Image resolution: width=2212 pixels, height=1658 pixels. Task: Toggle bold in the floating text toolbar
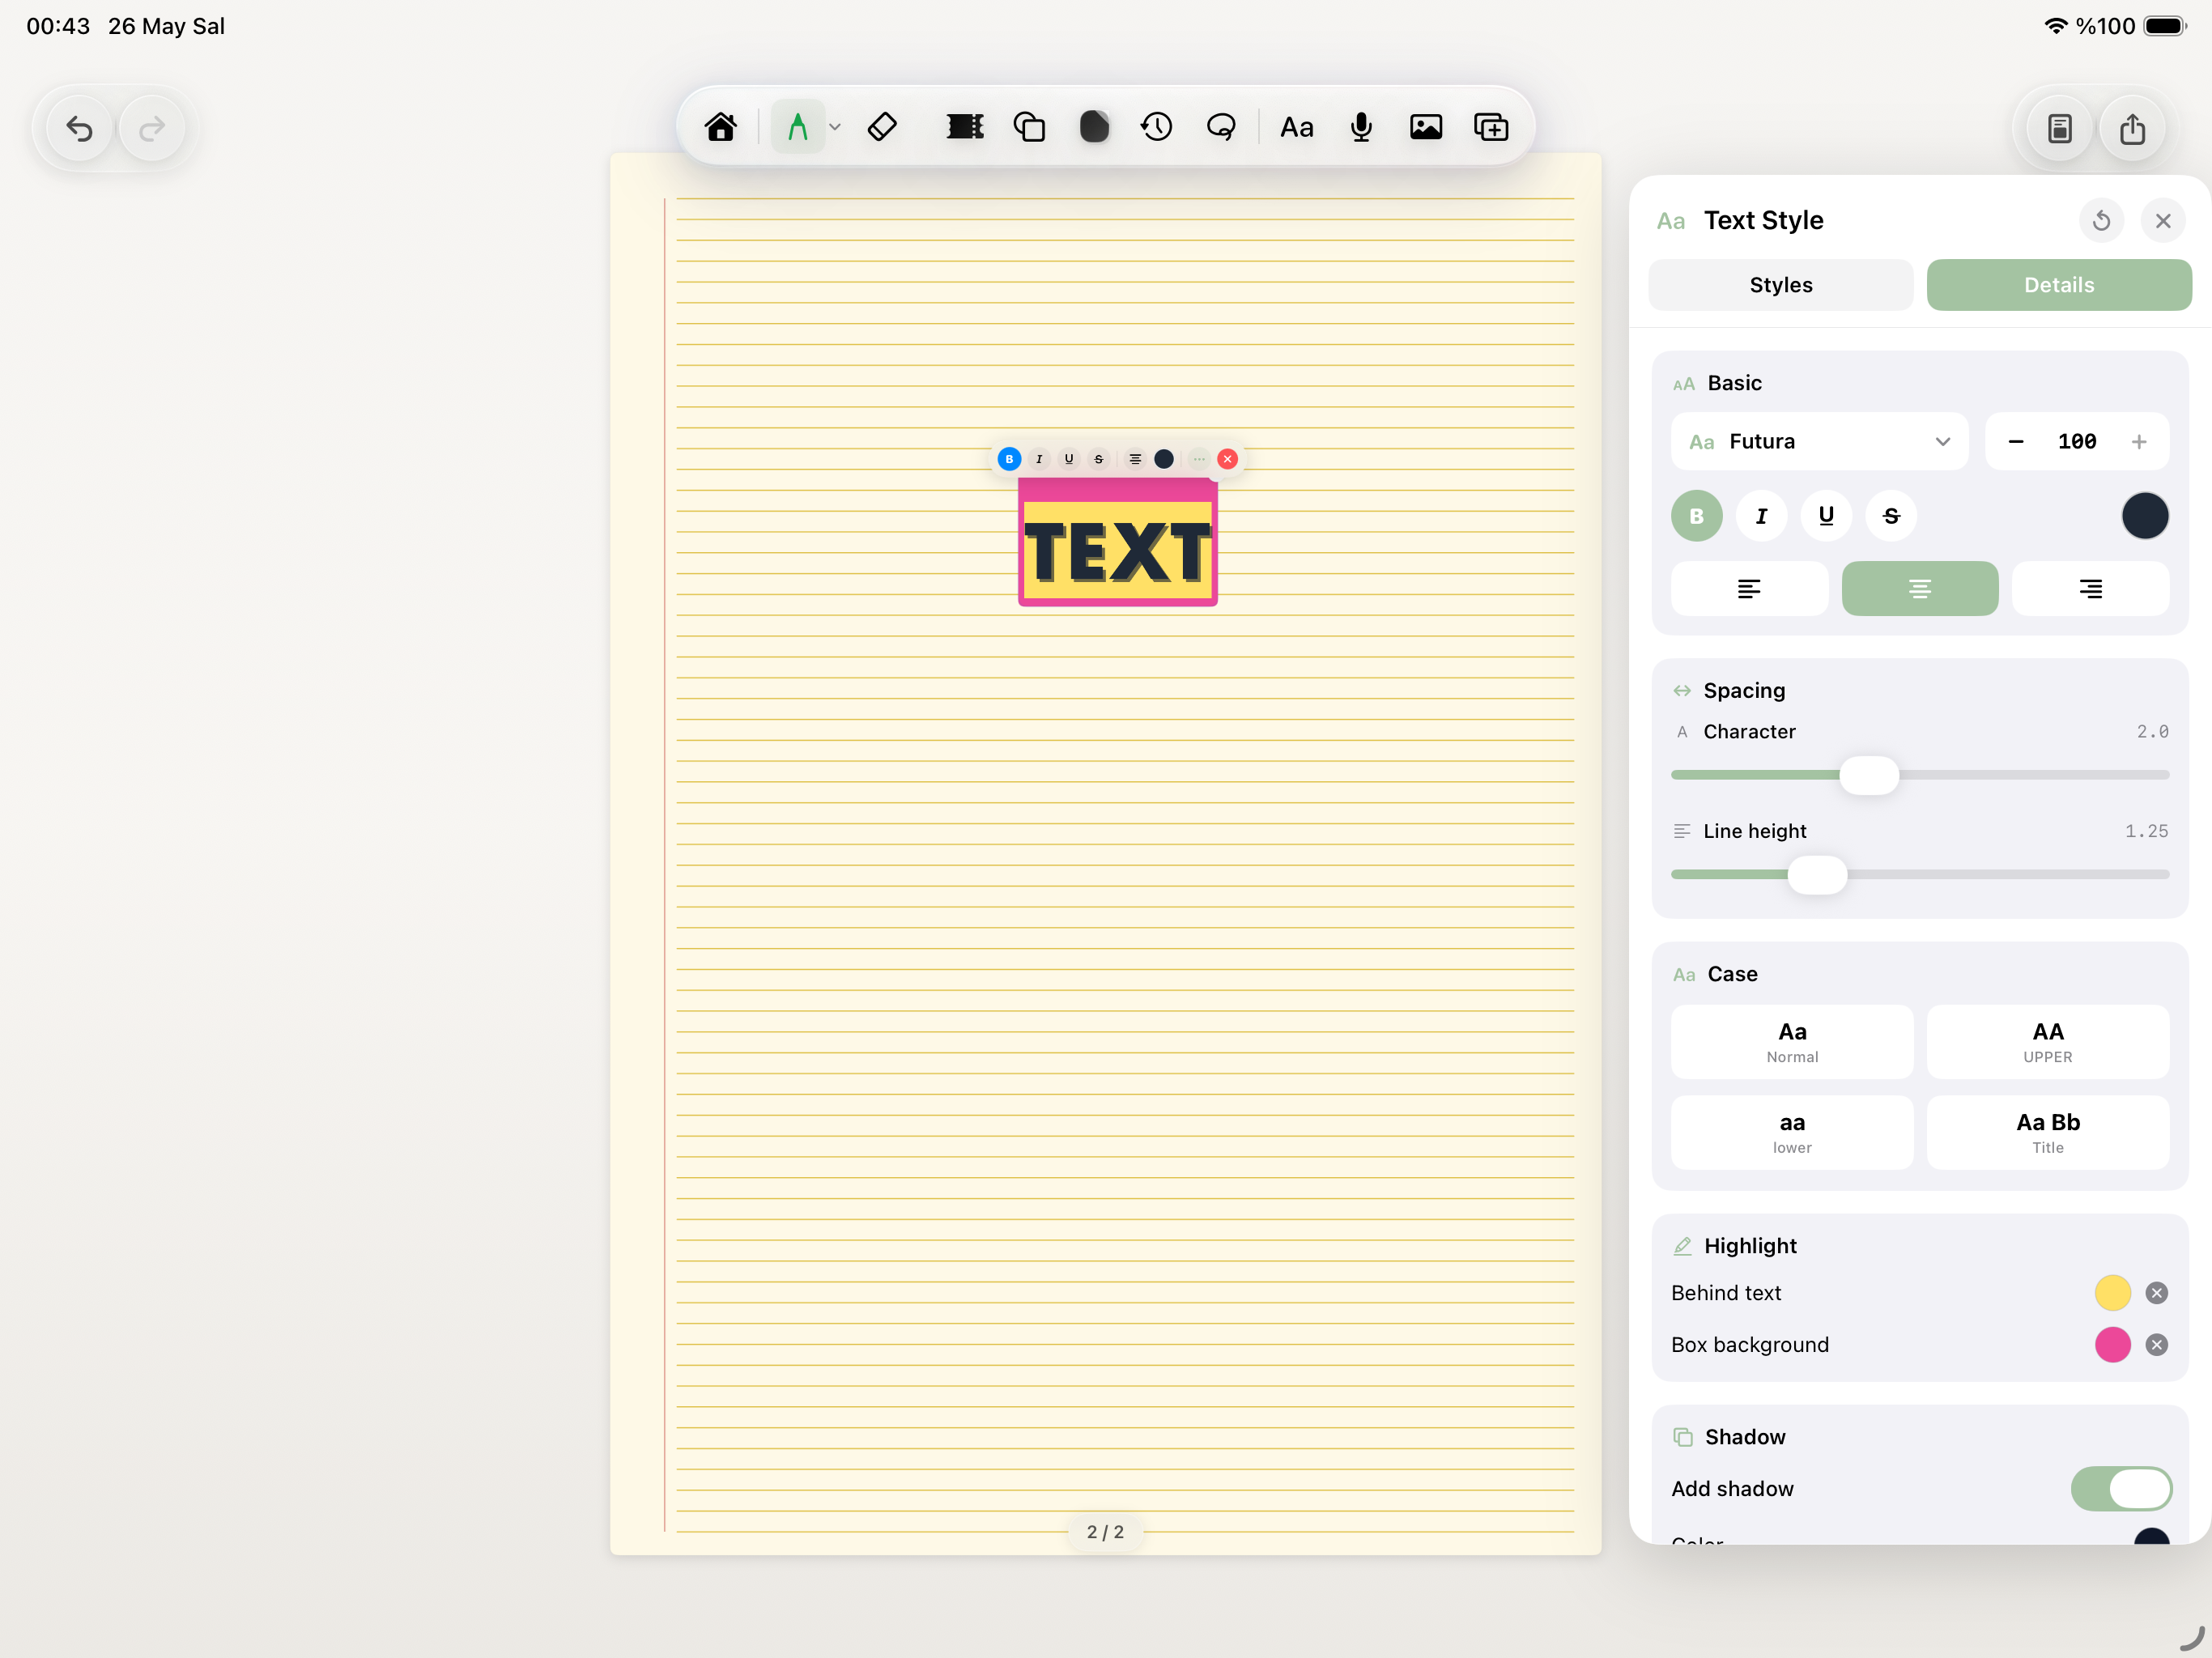(x=1009, y=459)
